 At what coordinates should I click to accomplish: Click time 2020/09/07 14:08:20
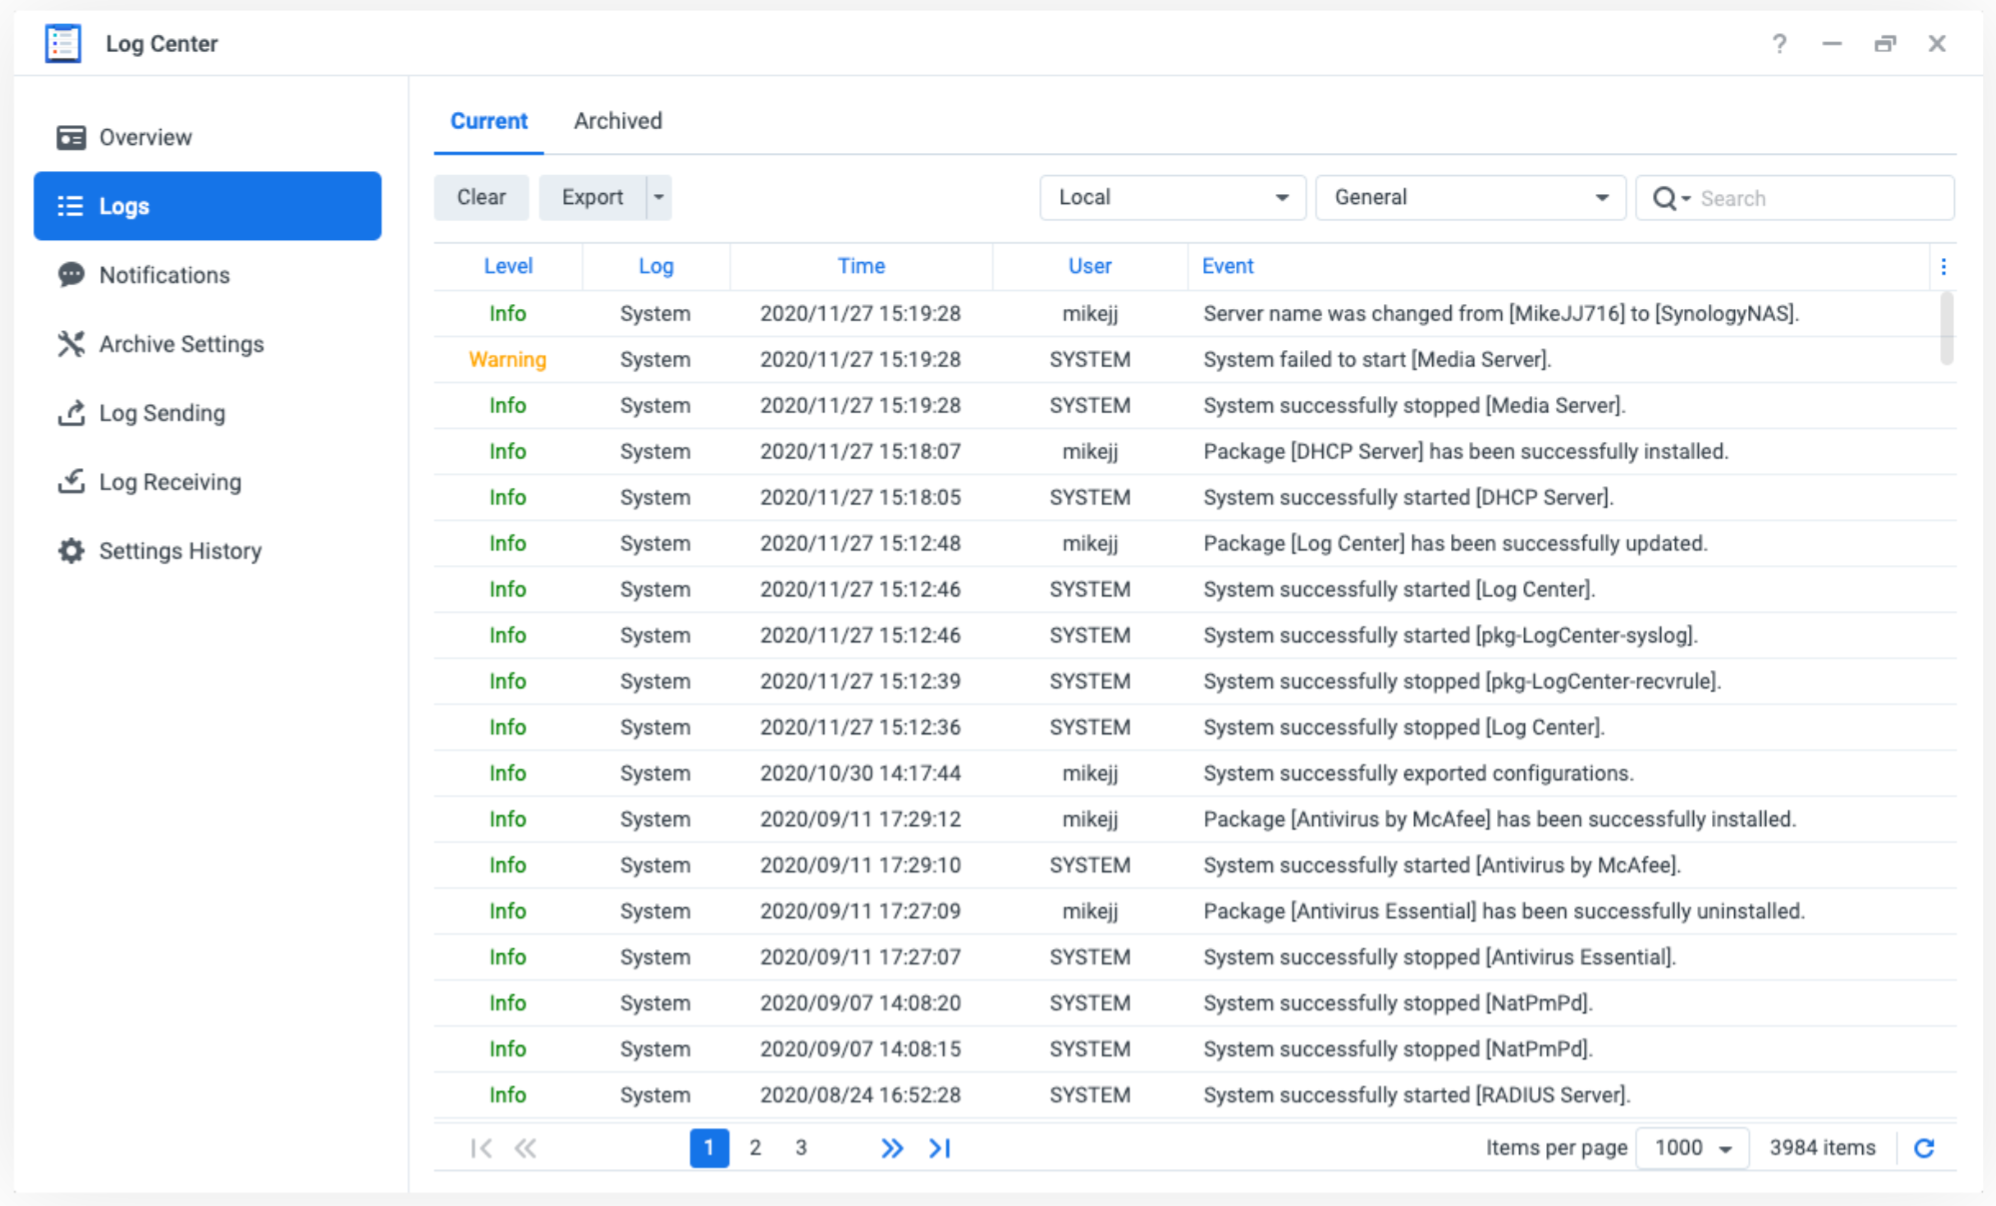click(x=860, y=1004)
